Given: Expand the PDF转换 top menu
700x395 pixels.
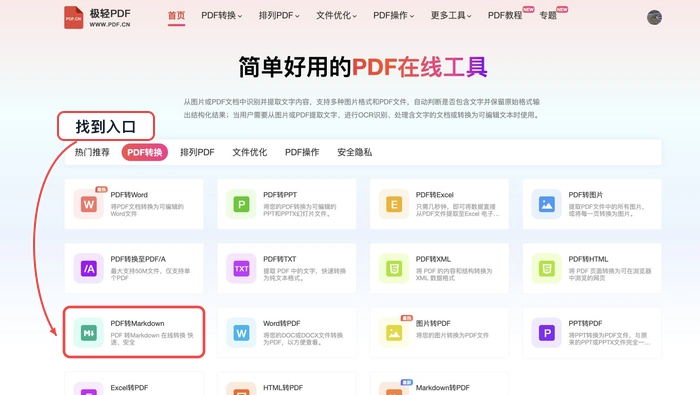Looking at the screenshot, I should coord(221,16).
